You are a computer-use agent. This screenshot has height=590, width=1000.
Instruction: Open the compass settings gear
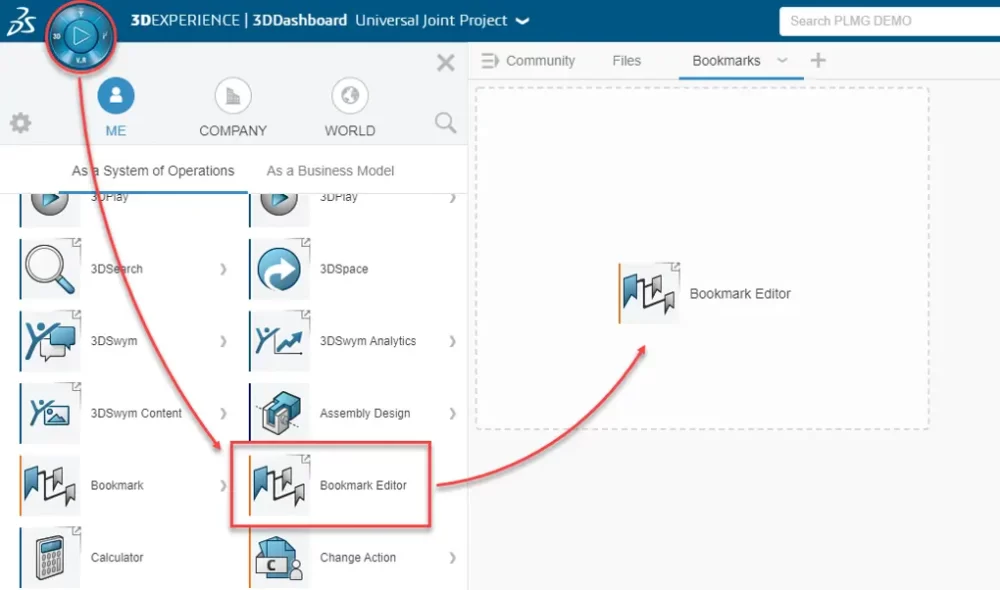click(20, 122)
